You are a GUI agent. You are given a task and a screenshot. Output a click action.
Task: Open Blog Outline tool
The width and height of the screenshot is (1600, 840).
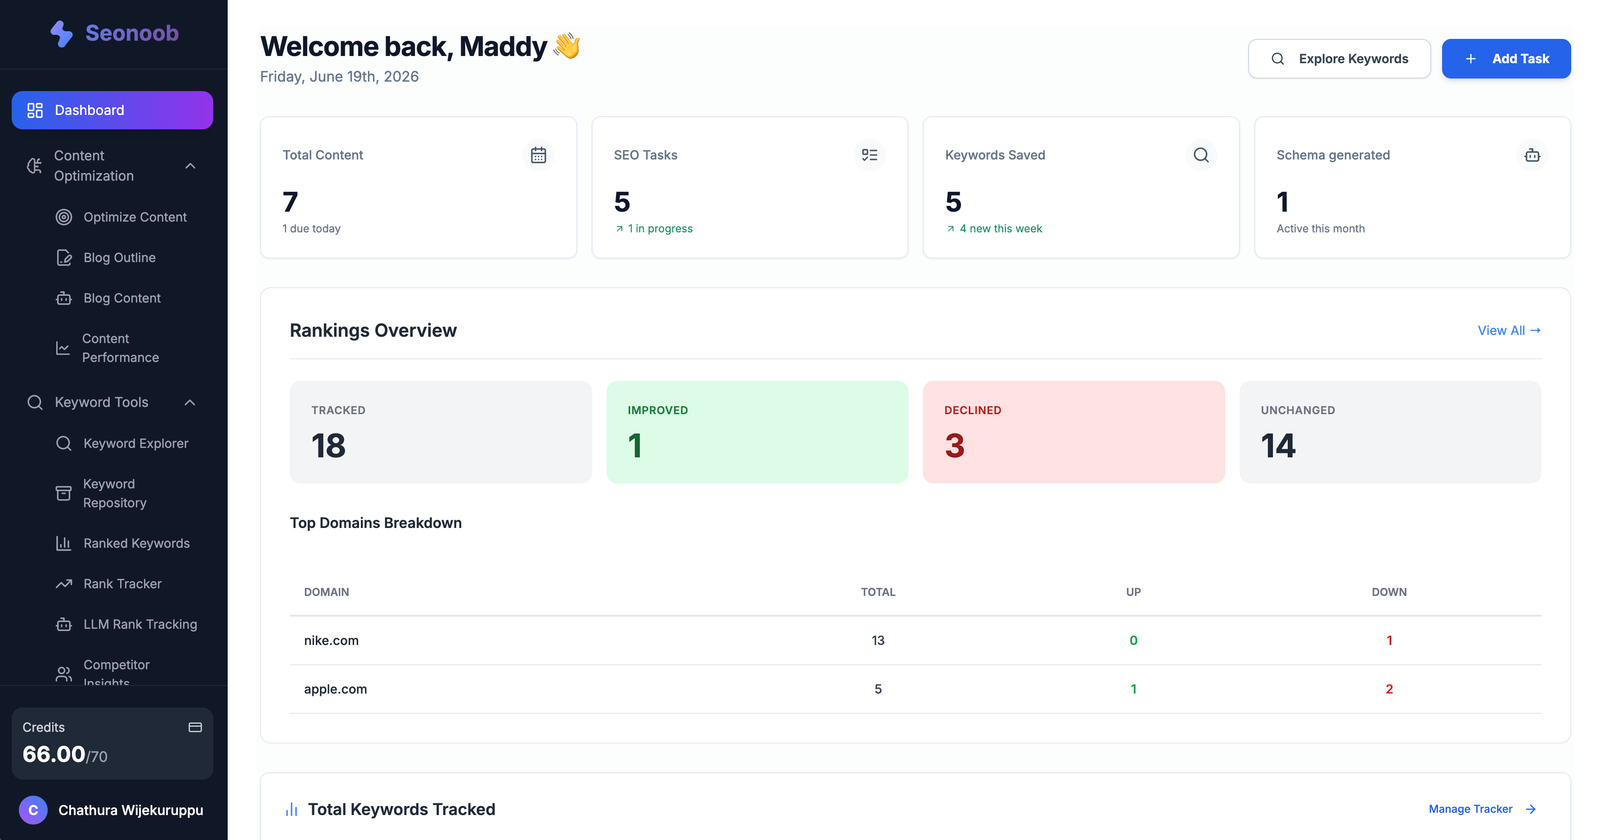pyautogui.click(x=120, y=258)
